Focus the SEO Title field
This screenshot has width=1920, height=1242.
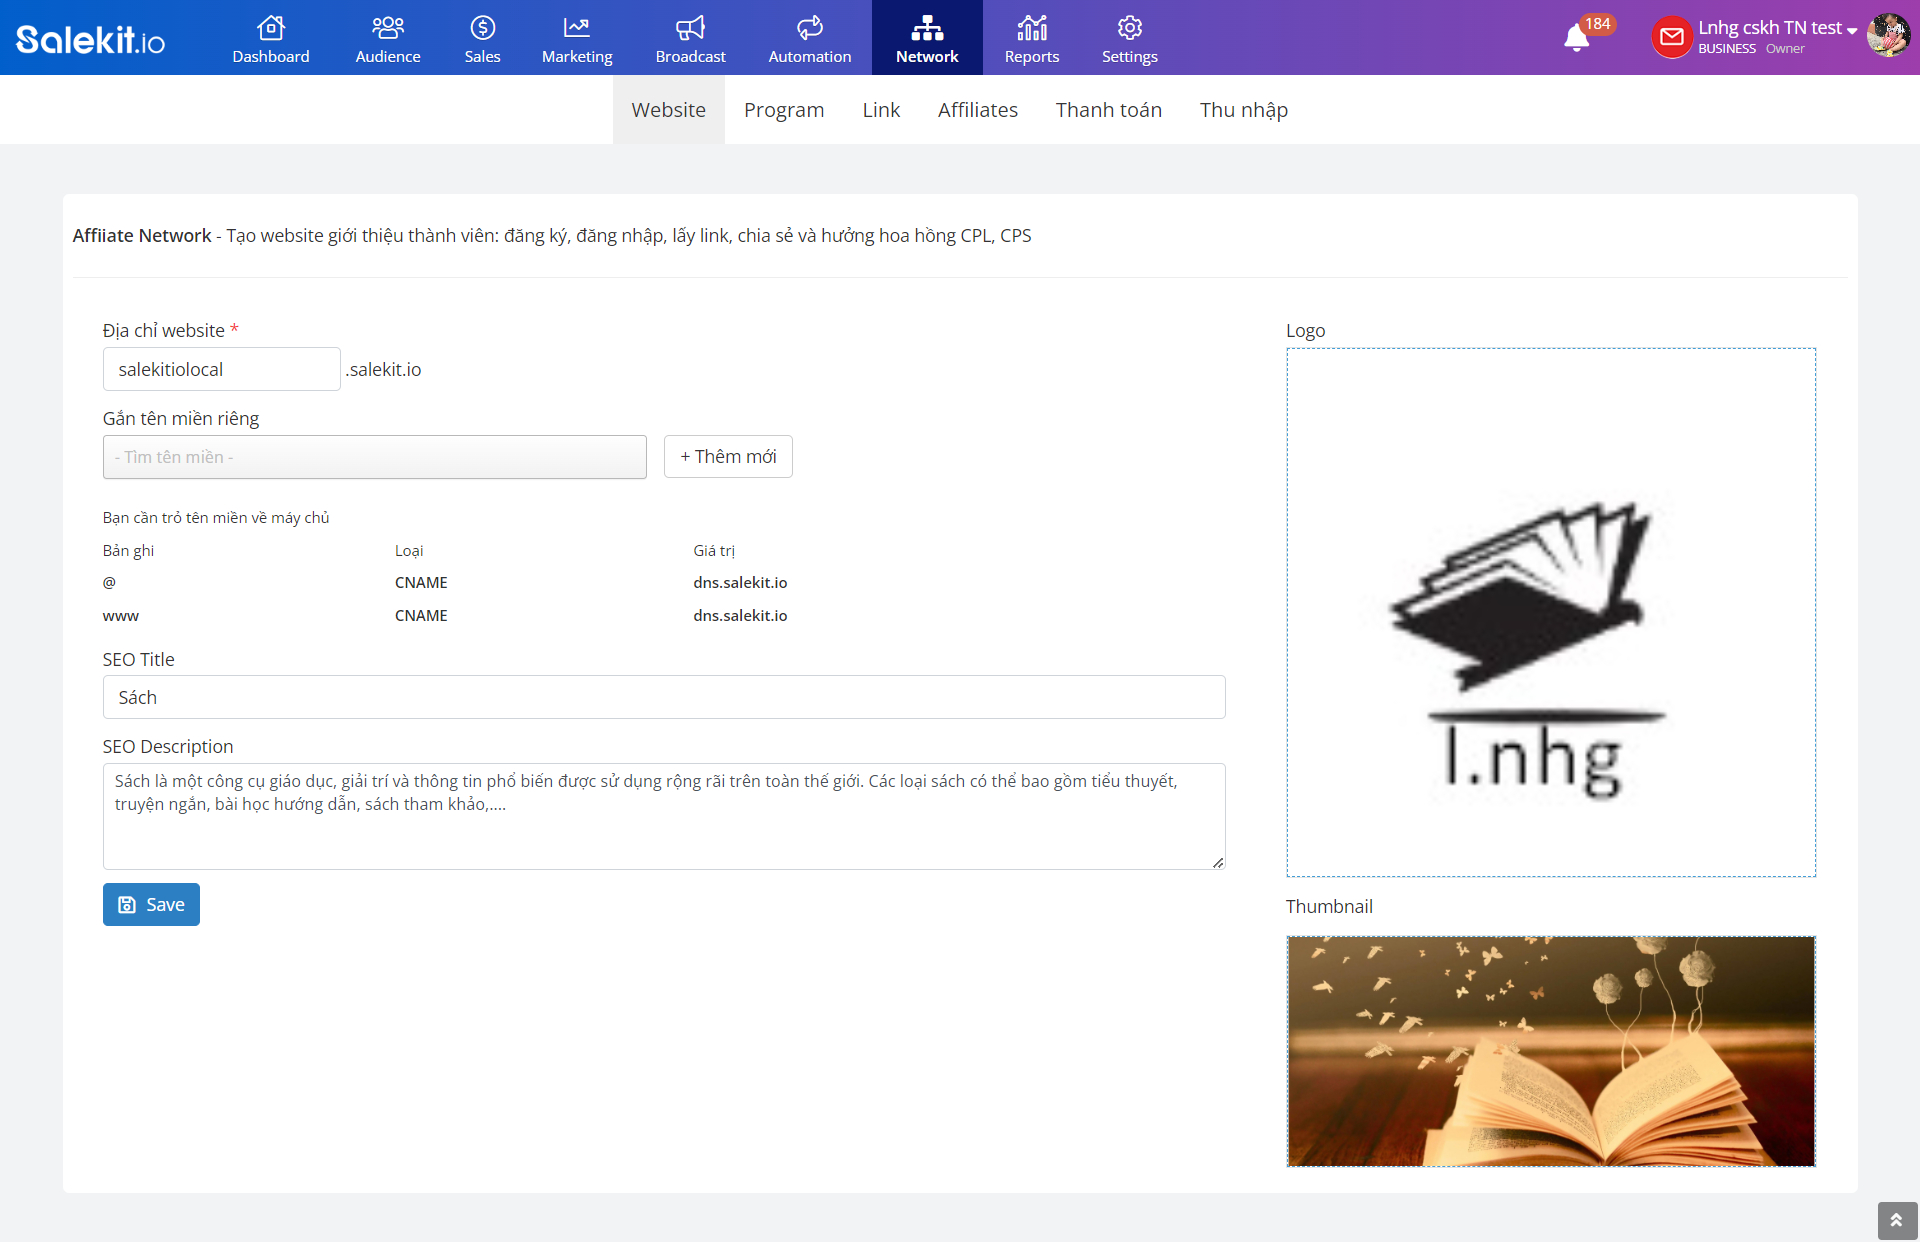pos(664,697)
